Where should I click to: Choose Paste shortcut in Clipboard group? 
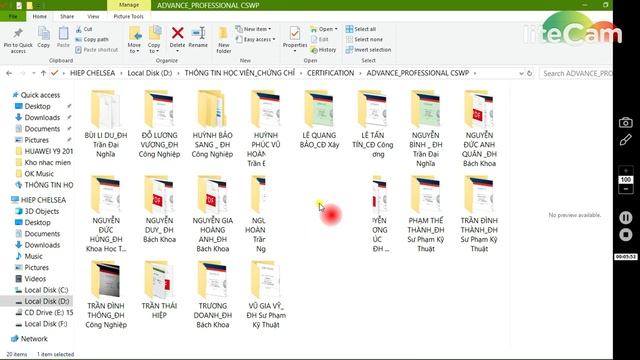point(97,50)
